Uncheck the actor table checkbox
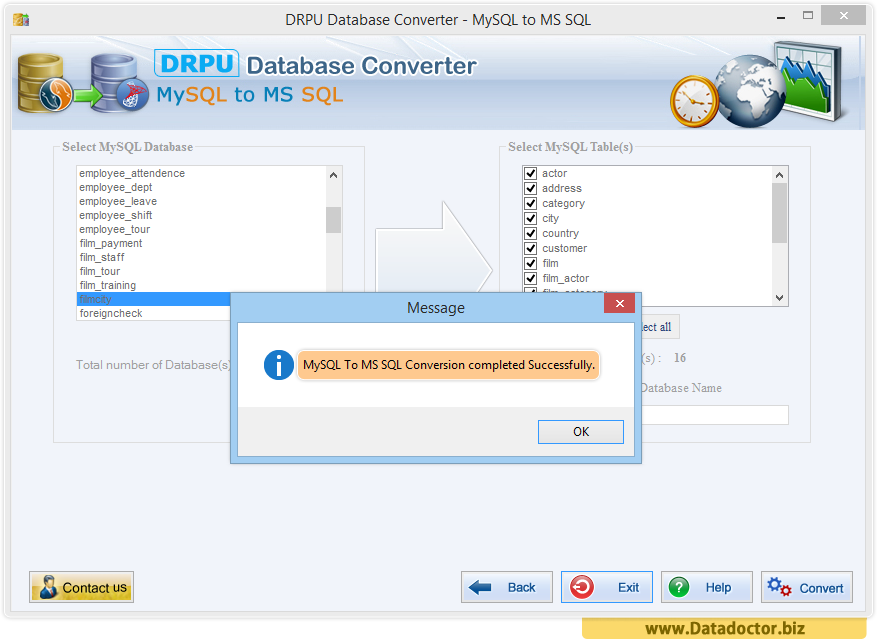 point(531,173)
